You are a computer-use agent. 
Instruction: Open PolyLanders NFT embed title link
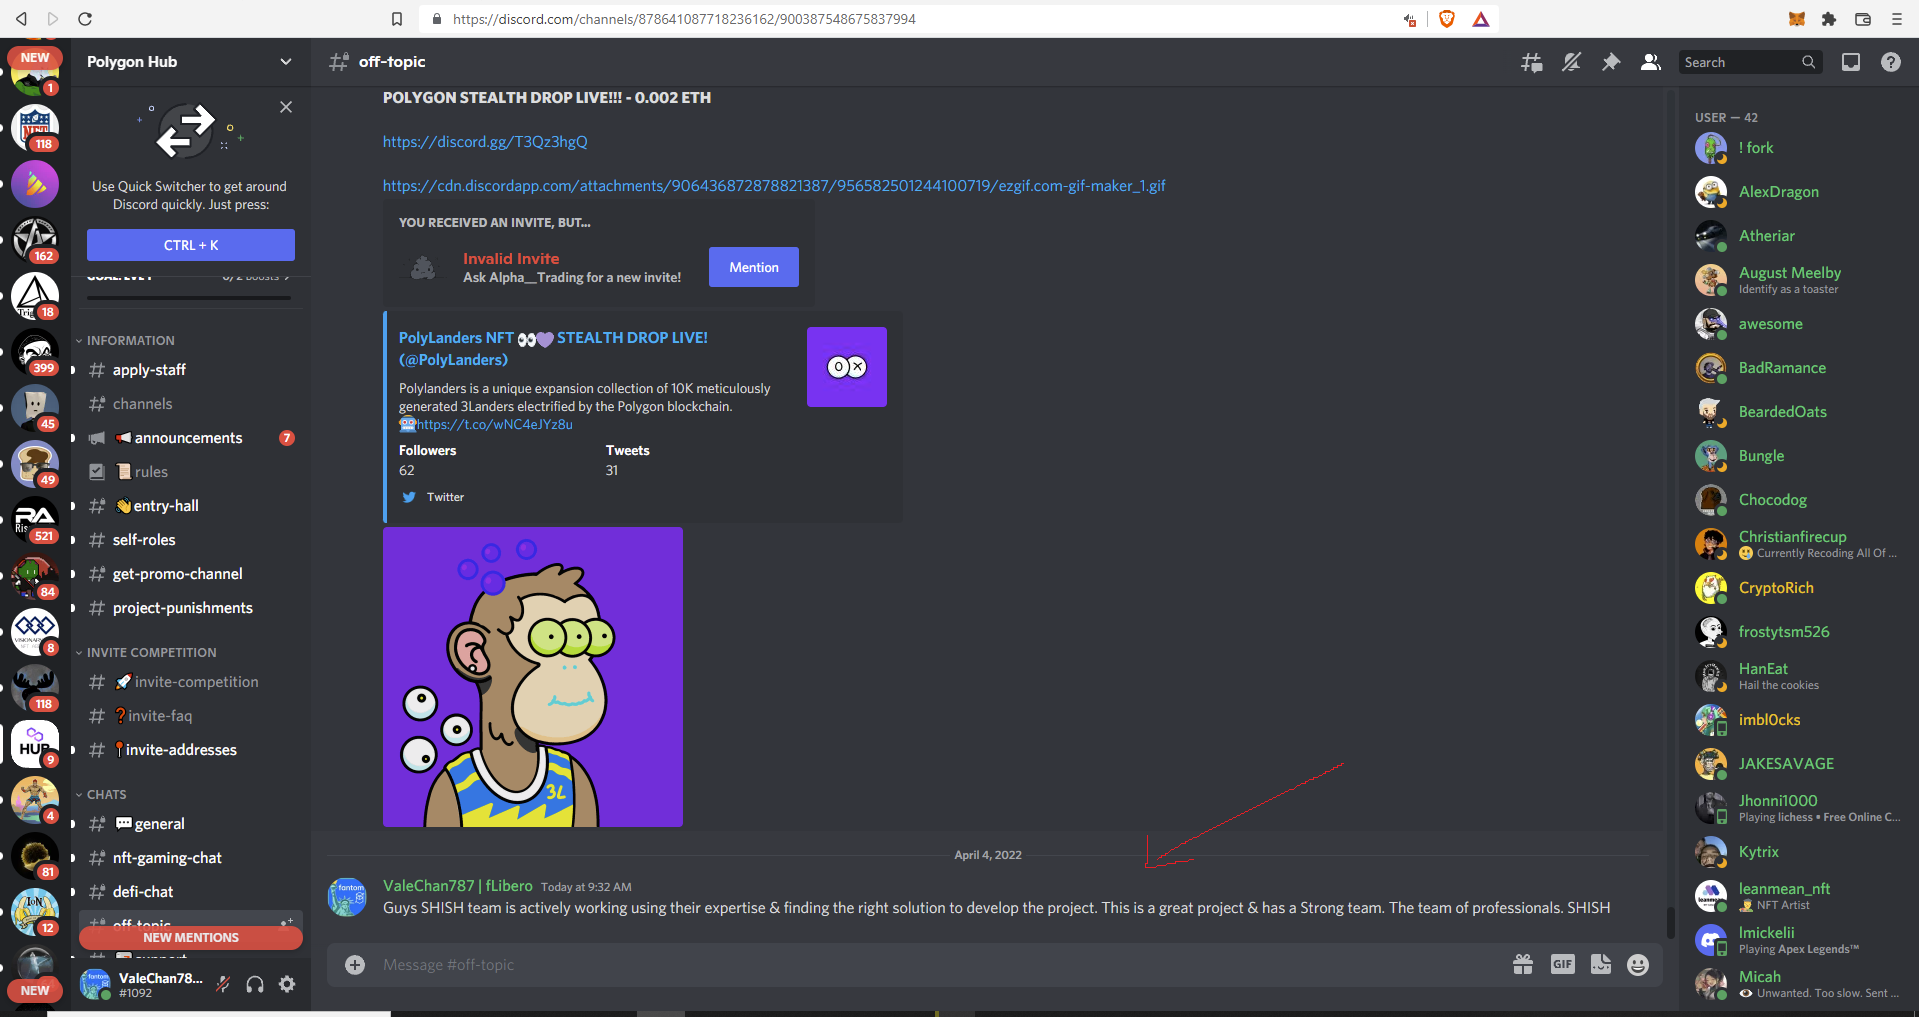pyautogui.click(x=553, y=349)
